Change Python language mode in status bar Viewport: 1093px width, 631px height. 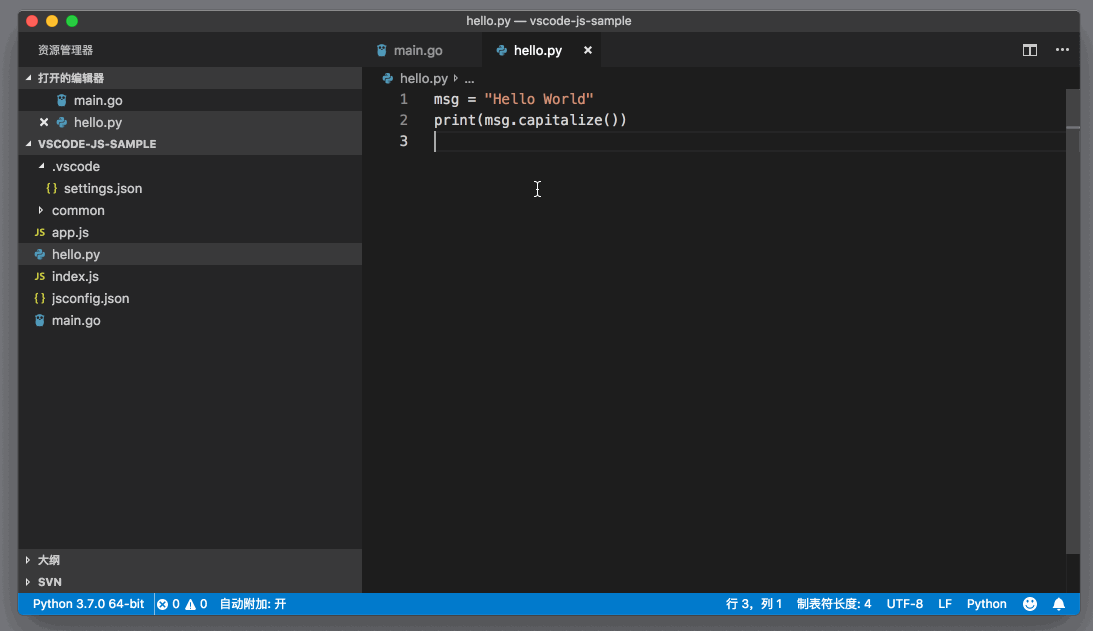click(x=986, y=604)
